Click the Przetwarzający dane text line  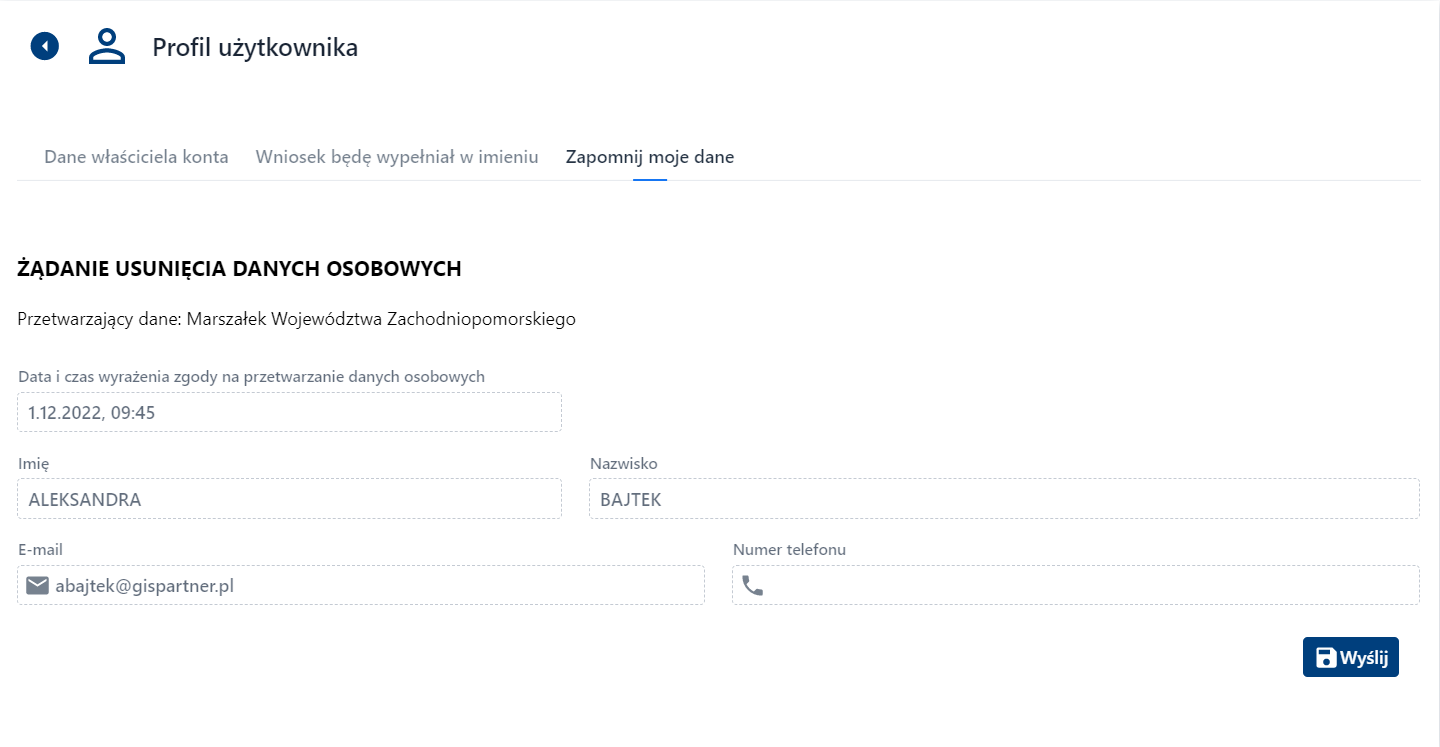pos(296,318)
